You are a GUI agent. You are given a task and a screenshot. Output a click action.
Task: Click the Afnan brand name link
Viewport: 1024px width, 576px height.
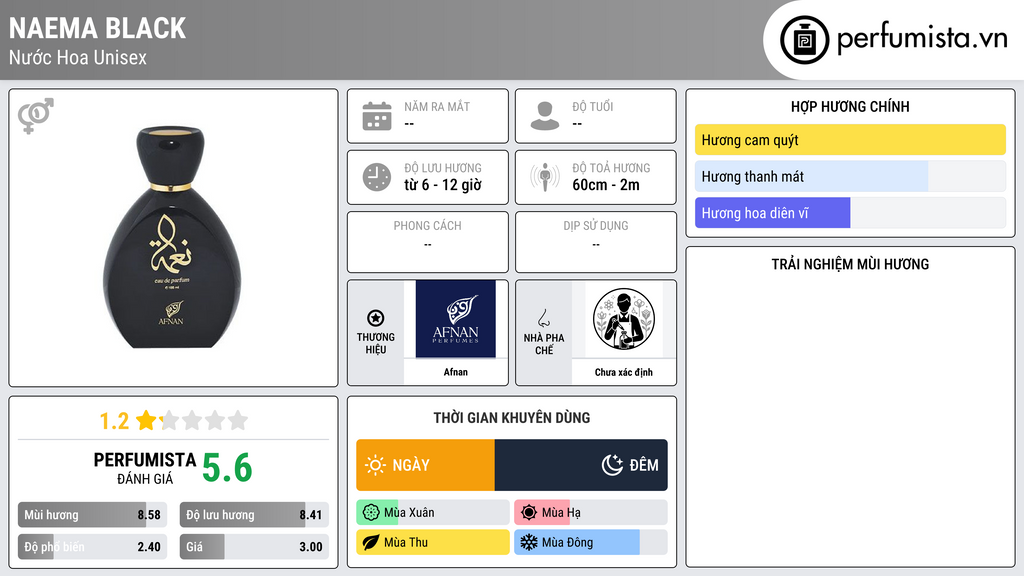tap(455, 372)
